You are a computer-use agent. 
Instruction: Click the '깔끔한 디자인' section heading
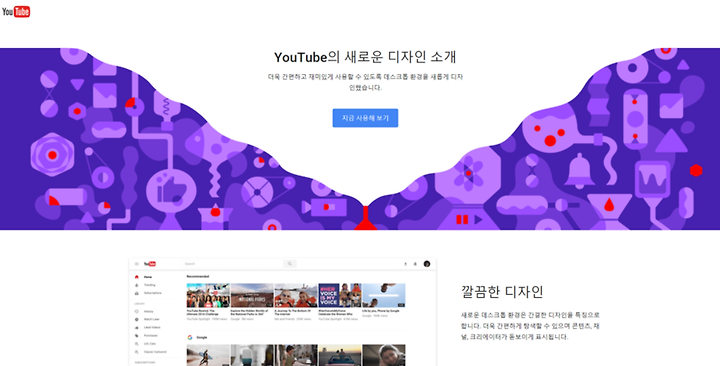pyautogui.click(x=502, y=292)
